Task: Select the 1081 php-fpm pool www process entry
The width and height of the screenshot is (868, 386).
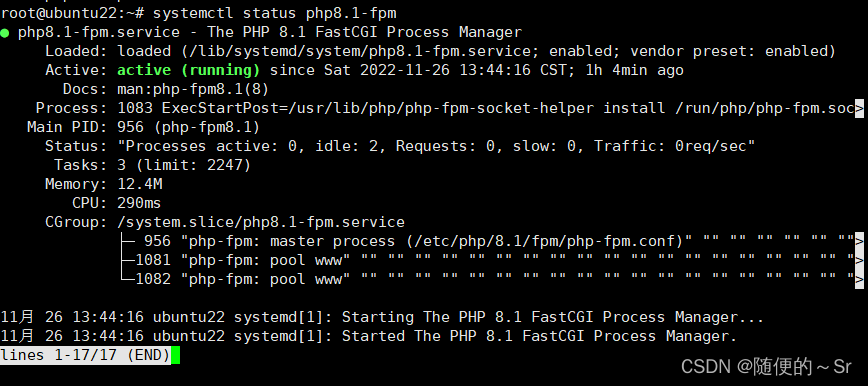Action: pos(242,260)
